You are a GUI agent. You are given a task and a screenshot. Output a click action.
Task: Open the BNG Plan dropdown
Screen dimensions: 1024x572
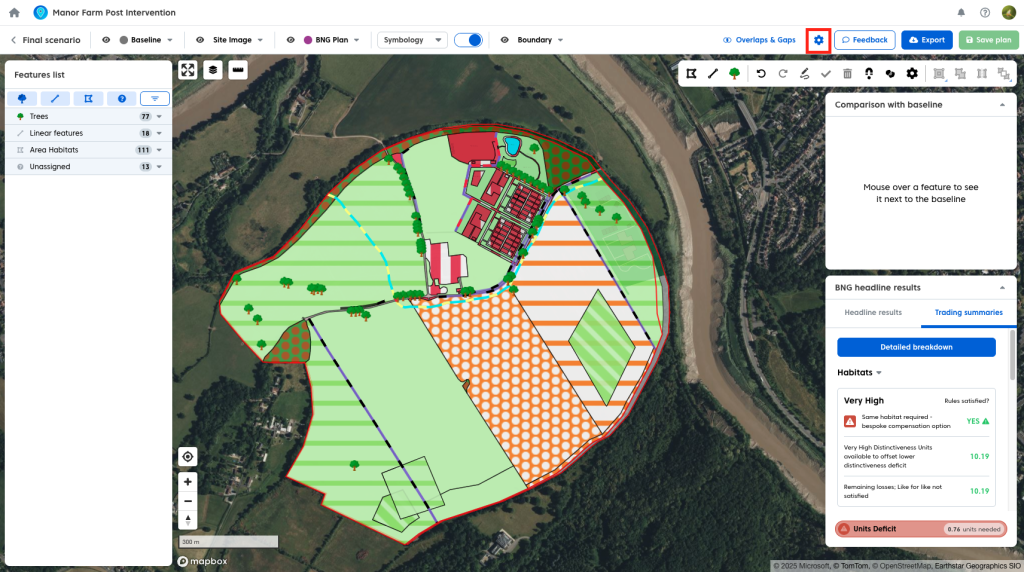(x=355, y=40)
